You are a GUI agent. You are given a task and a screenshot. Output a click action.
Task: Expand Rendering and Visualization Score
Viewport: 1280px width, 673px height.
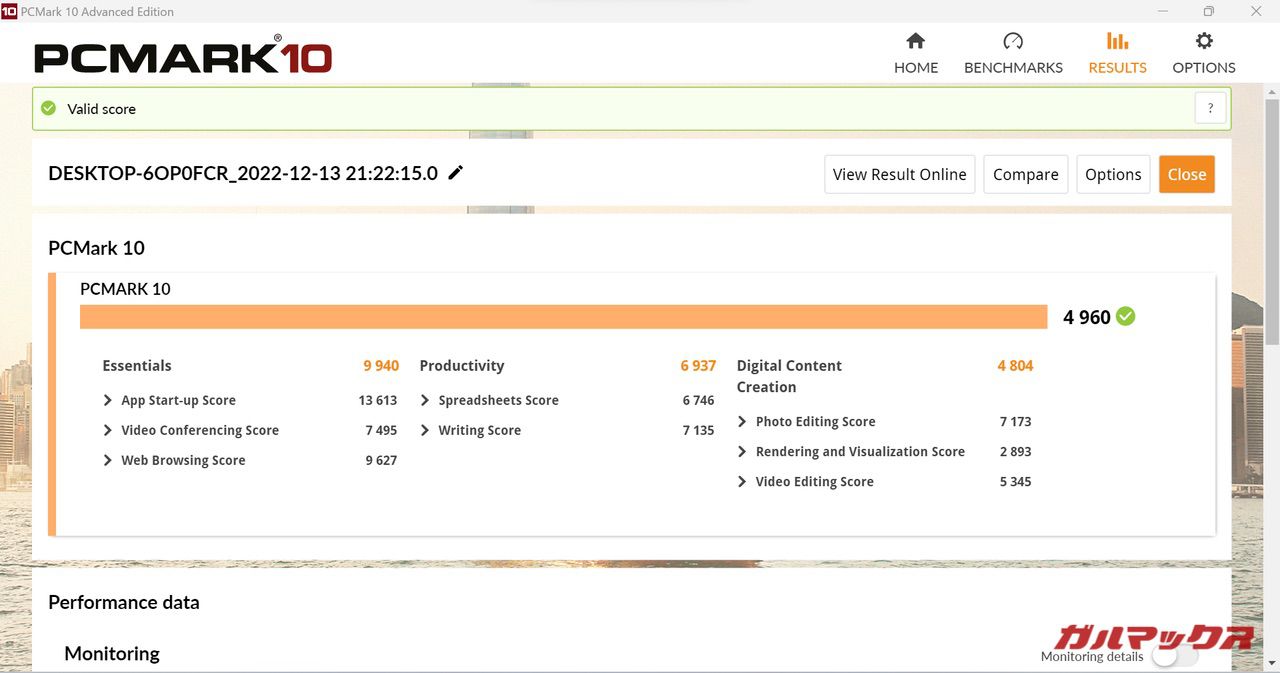[742, 452]
